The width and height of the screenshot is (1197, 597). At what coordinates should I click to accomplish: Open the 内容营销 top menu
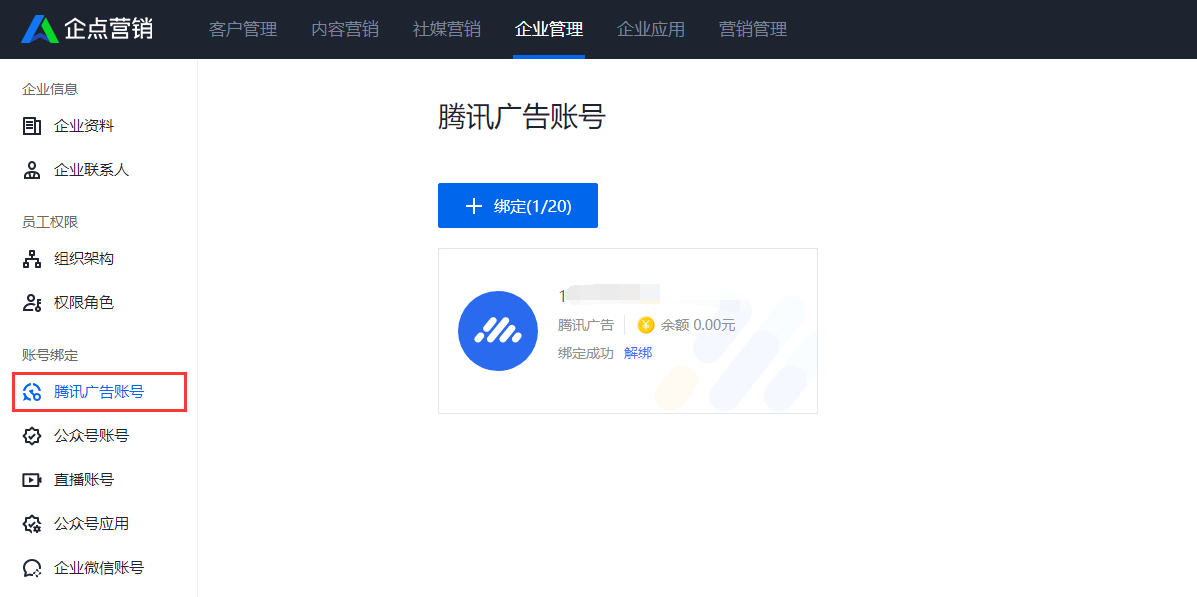click(x=345, y=29)
